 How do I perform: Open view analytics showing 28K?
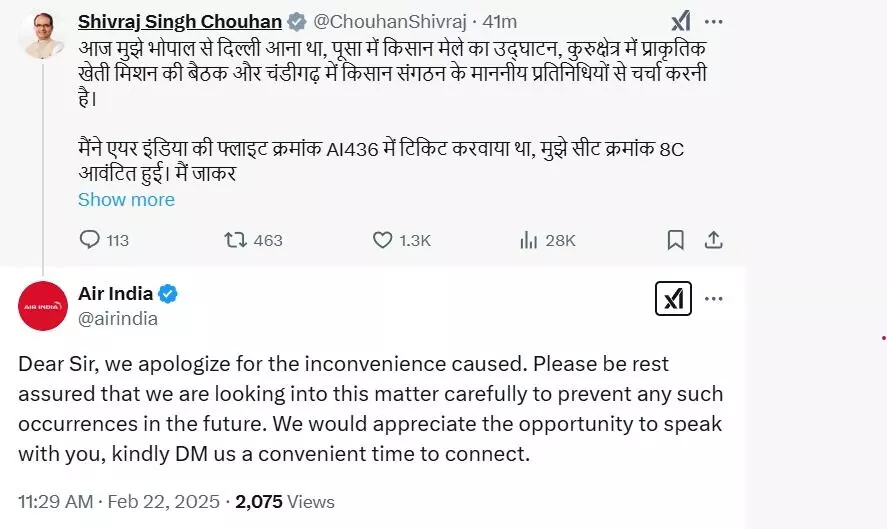point(530,240)
